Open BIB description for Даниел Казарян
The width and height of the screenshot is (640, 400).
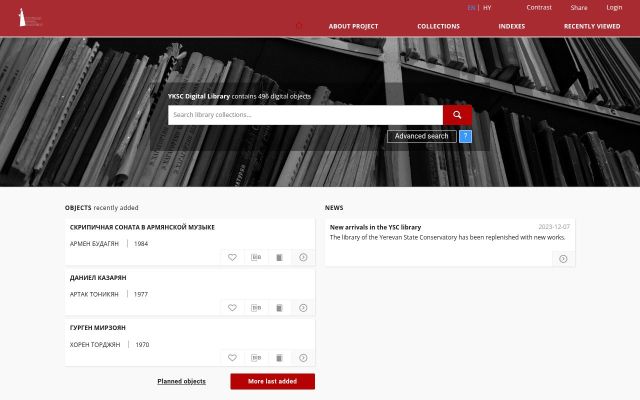click(256, 308)
